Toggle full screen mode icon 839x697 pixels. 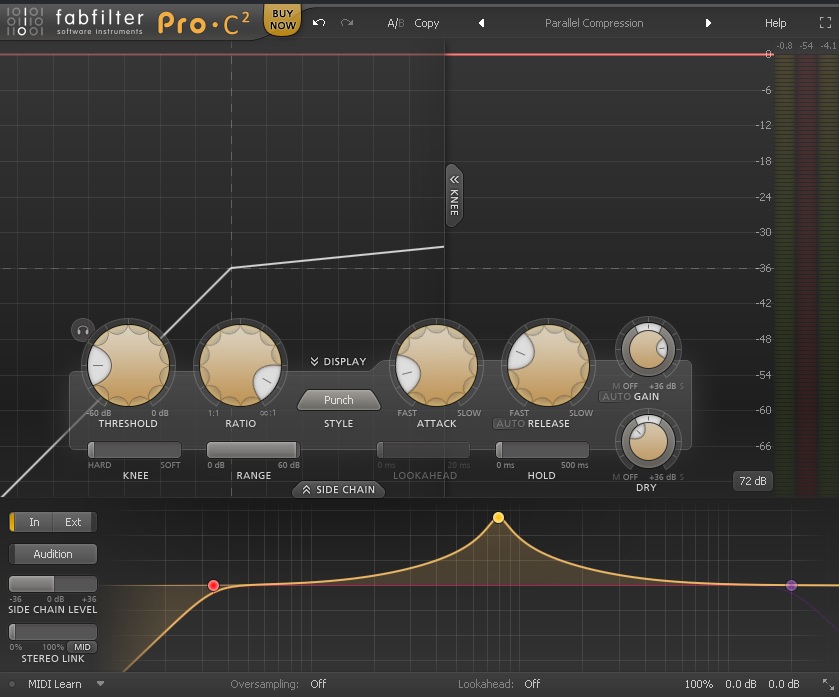[825, 22]
